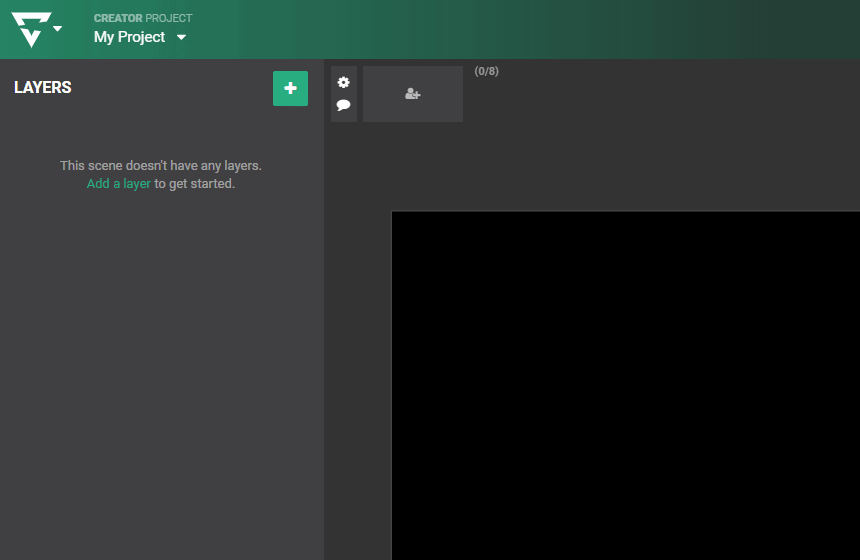Click the add guest person-plus icon

(x=412, y=94)
